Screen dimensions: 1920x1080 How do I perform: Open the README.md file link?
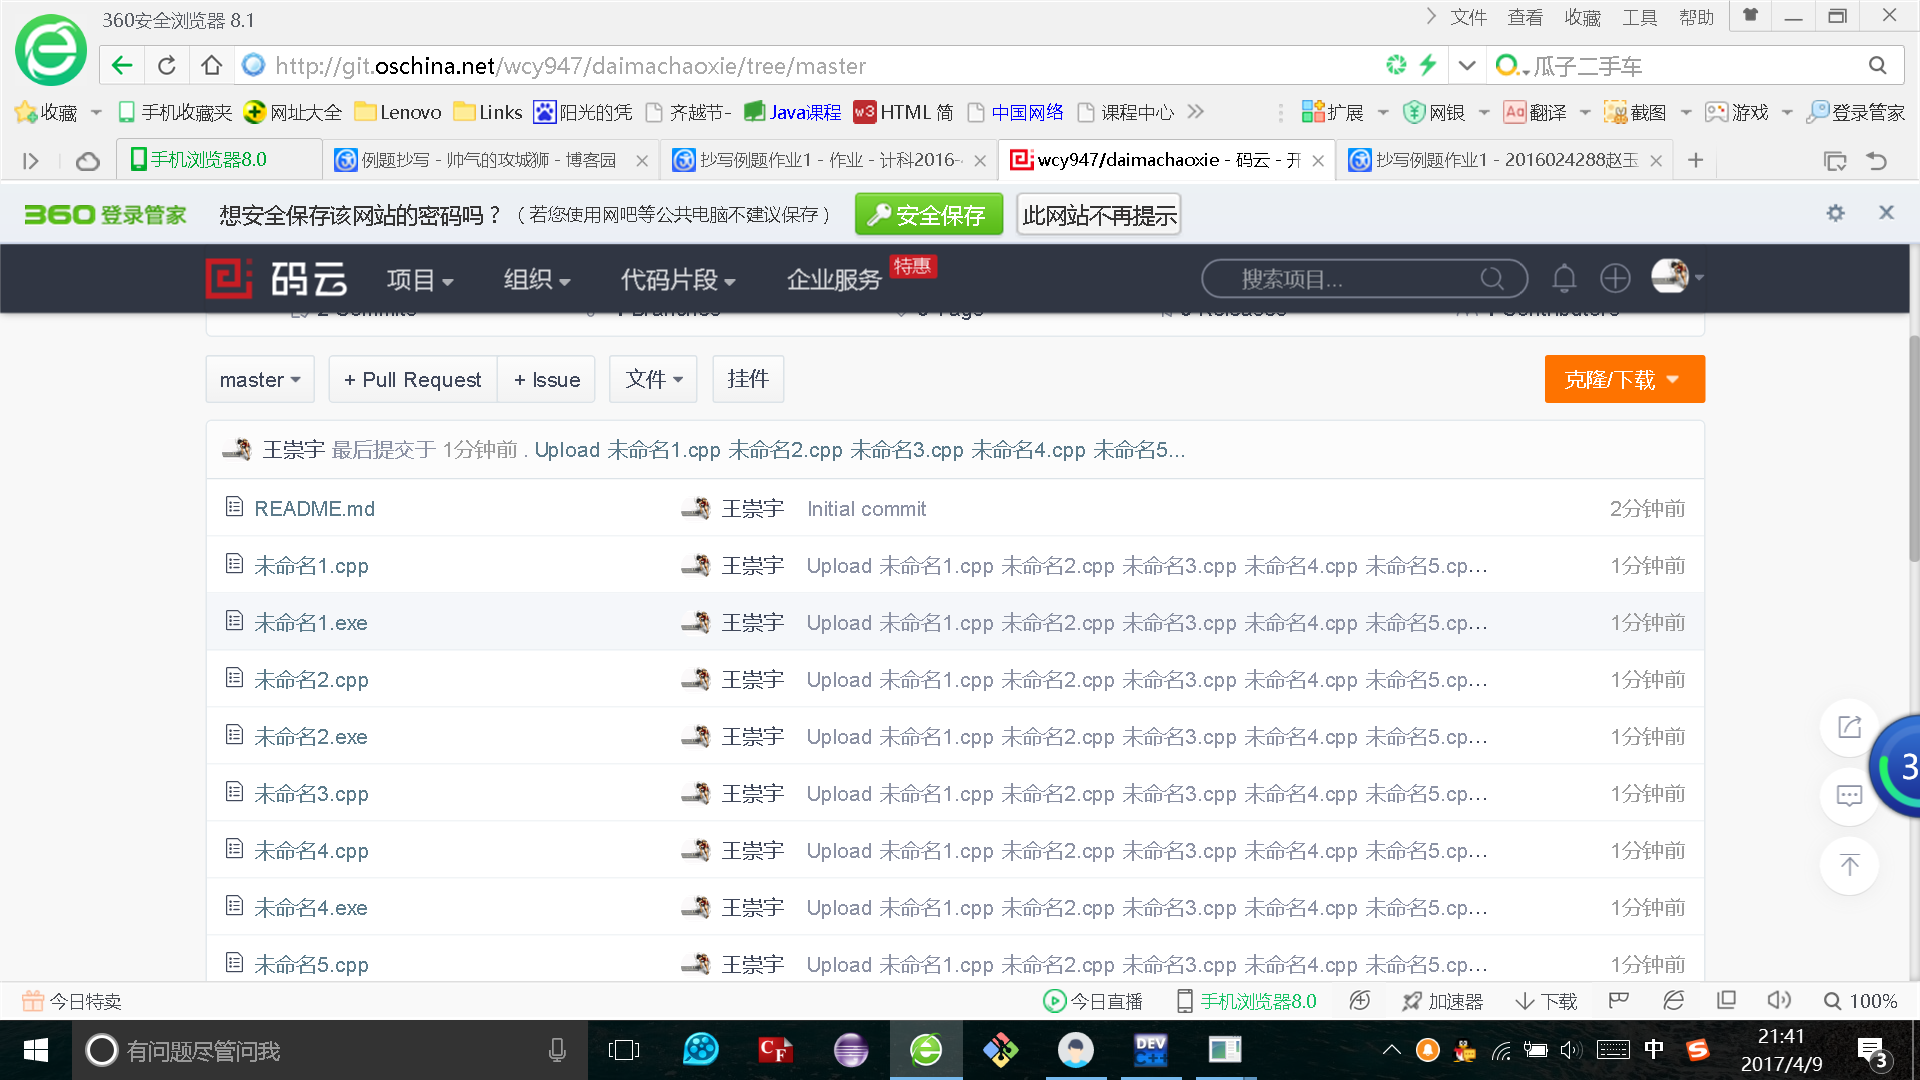click(314, 508)
